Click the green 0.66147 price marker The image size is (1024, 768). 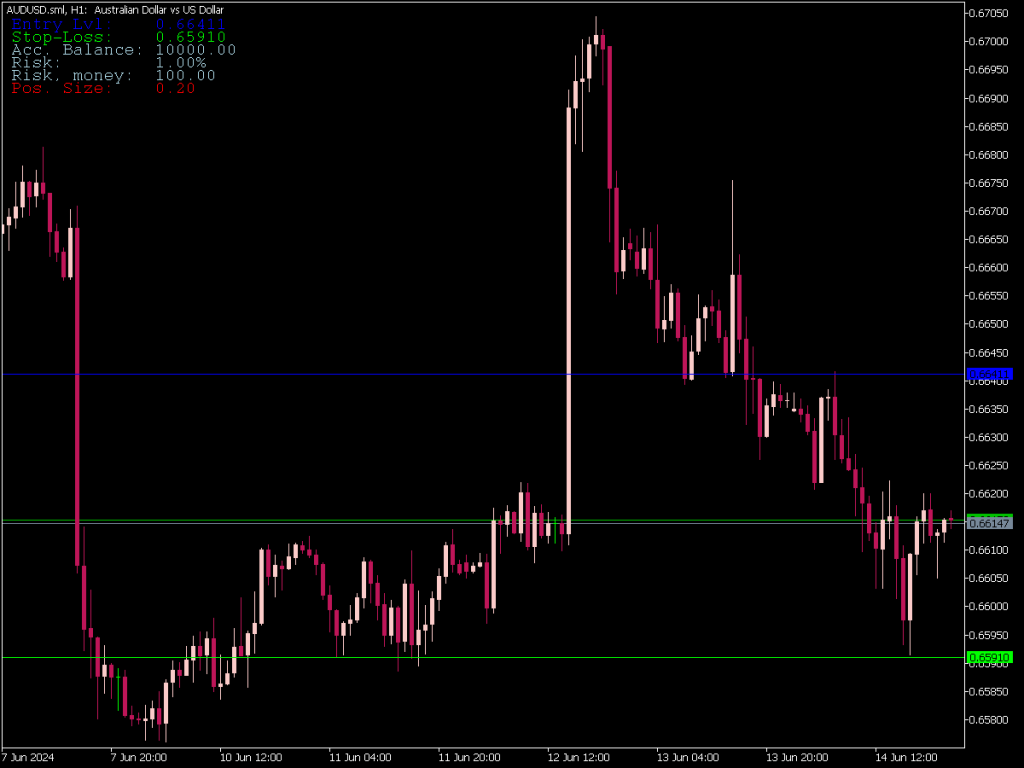pos(991,521)
